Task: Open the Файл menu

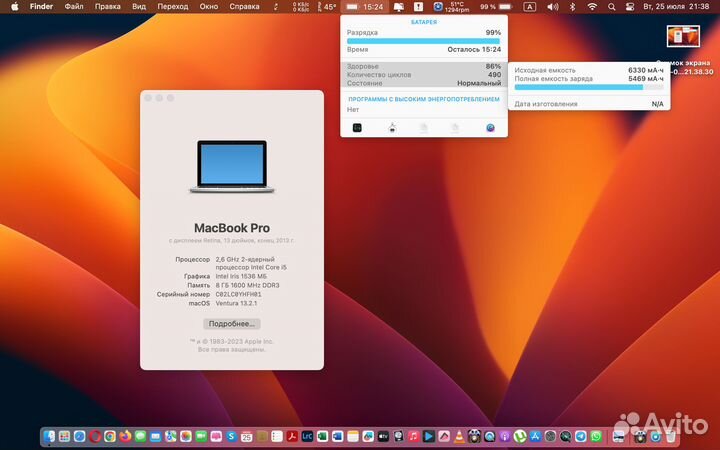Action: click(x=74, y=6)
